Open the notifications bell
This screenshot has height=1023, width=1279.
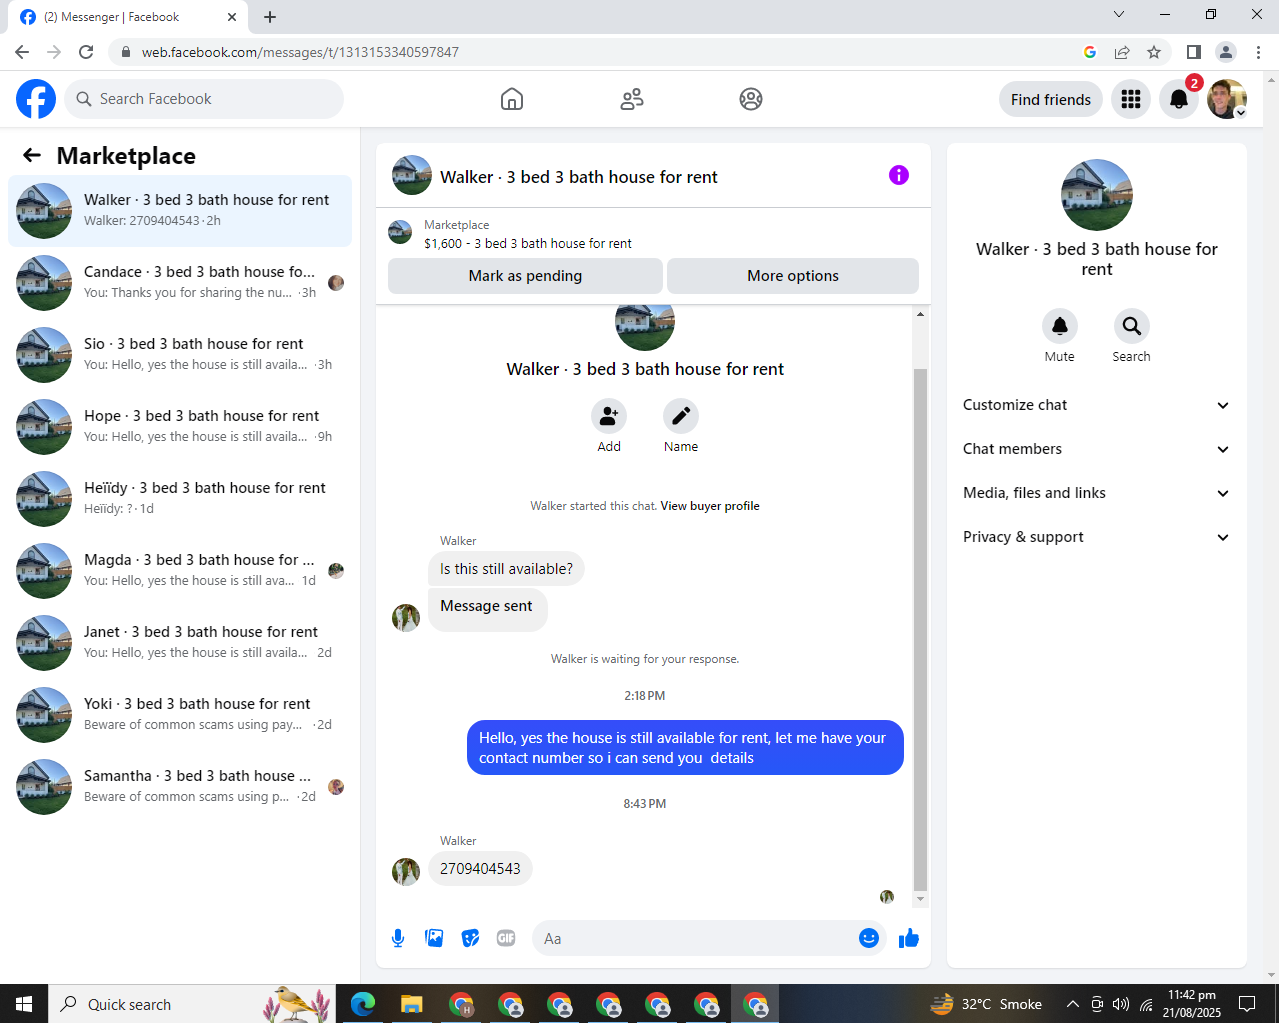coord(1179,99)
